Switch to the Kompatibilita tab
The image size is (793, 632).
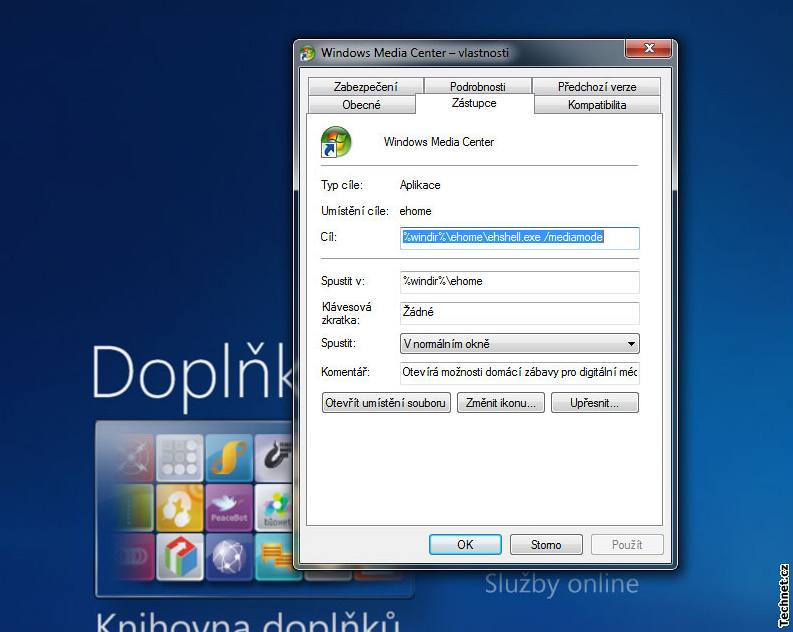596,105
